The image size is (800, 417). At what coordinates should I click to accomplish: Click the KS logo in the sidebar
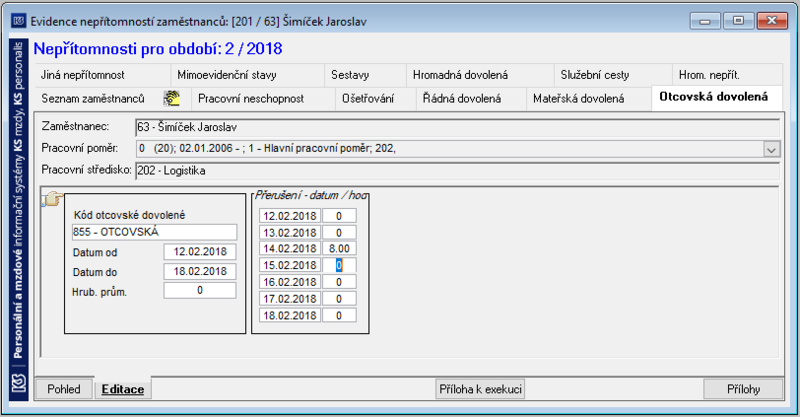[x=19, y=383]
